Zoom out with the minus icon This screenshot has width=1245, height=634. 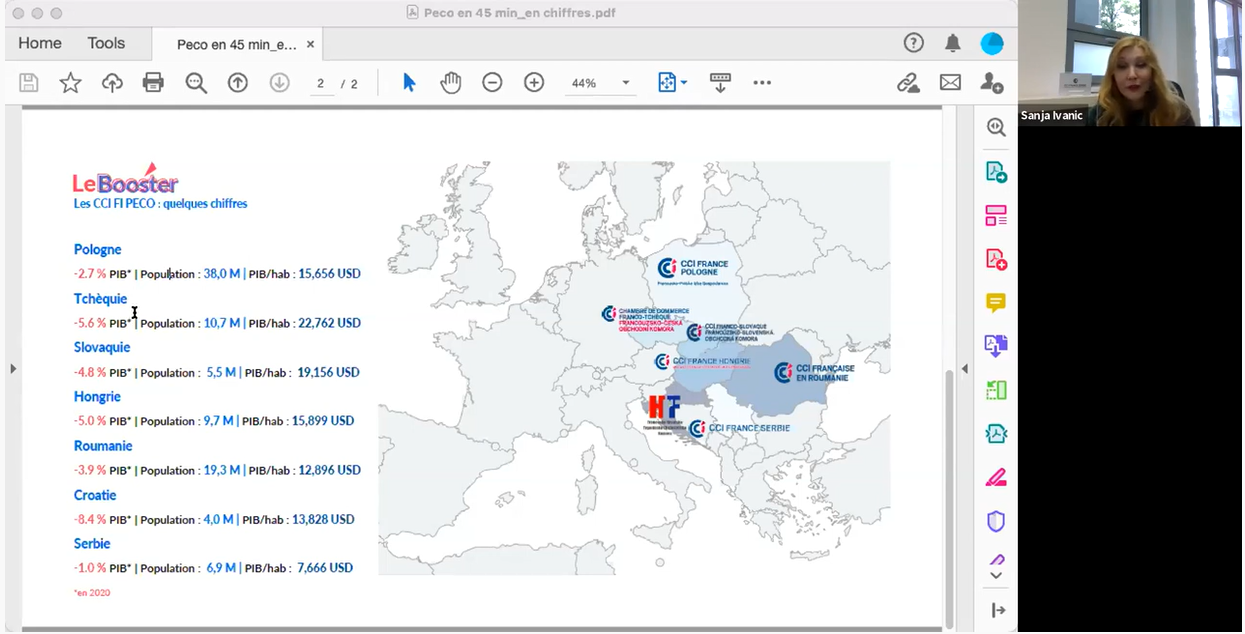click(x=492, y=83)
